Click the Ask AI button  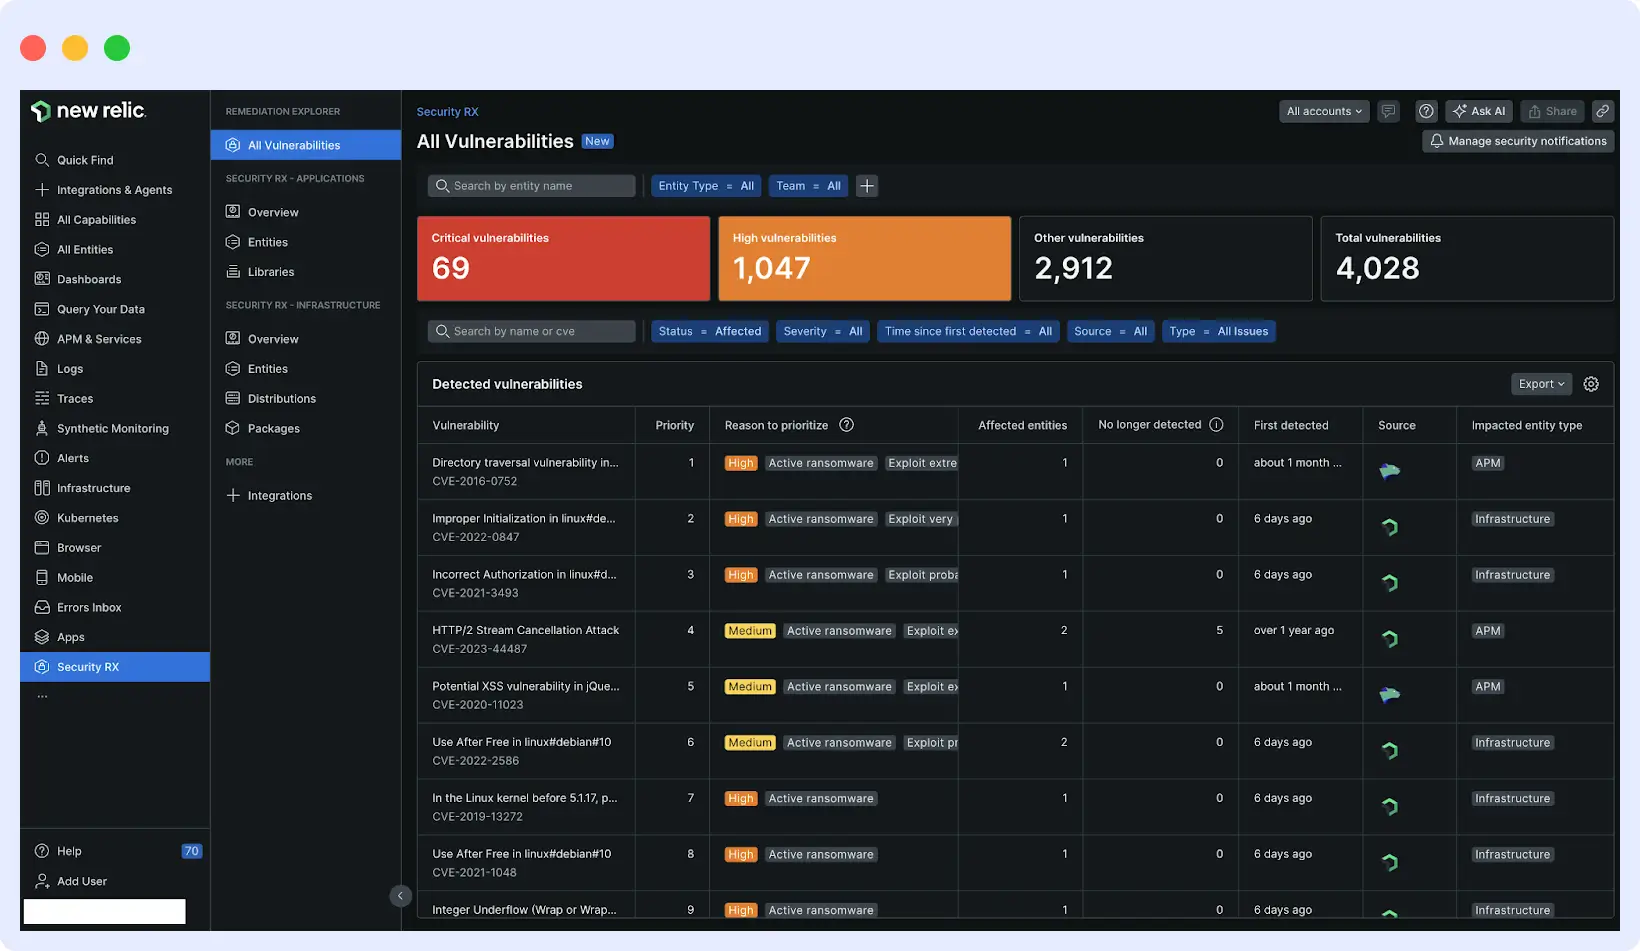(1478, 111)
